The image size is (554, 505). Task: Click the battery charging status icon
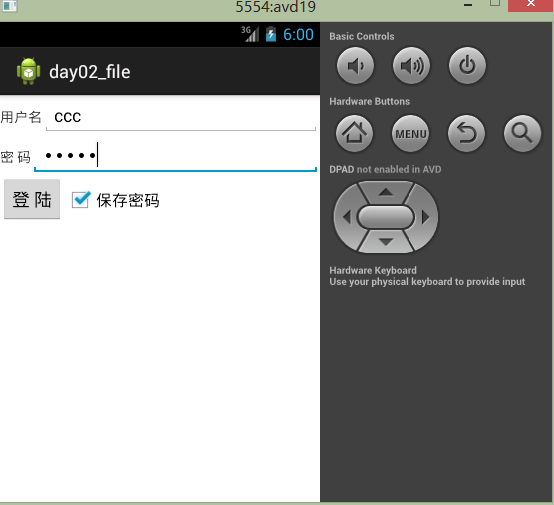271,34
